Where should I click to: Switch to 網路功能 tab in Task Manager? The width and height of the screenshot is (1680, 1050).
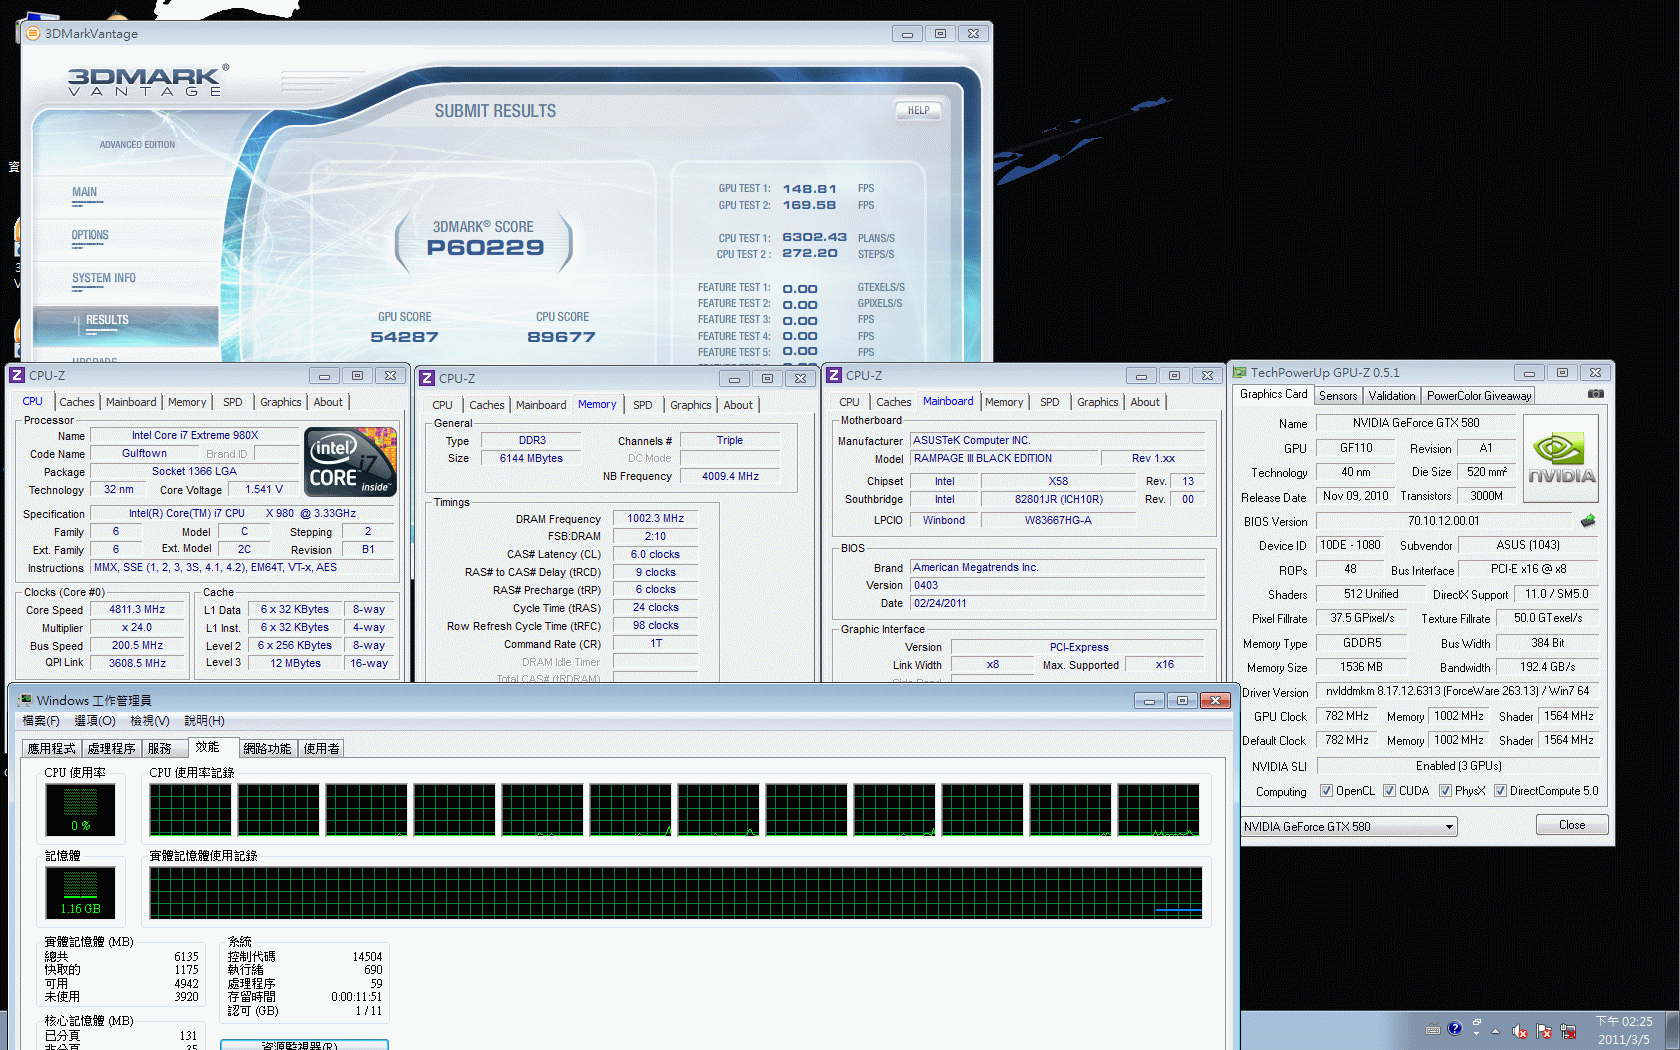pos(267,748)
